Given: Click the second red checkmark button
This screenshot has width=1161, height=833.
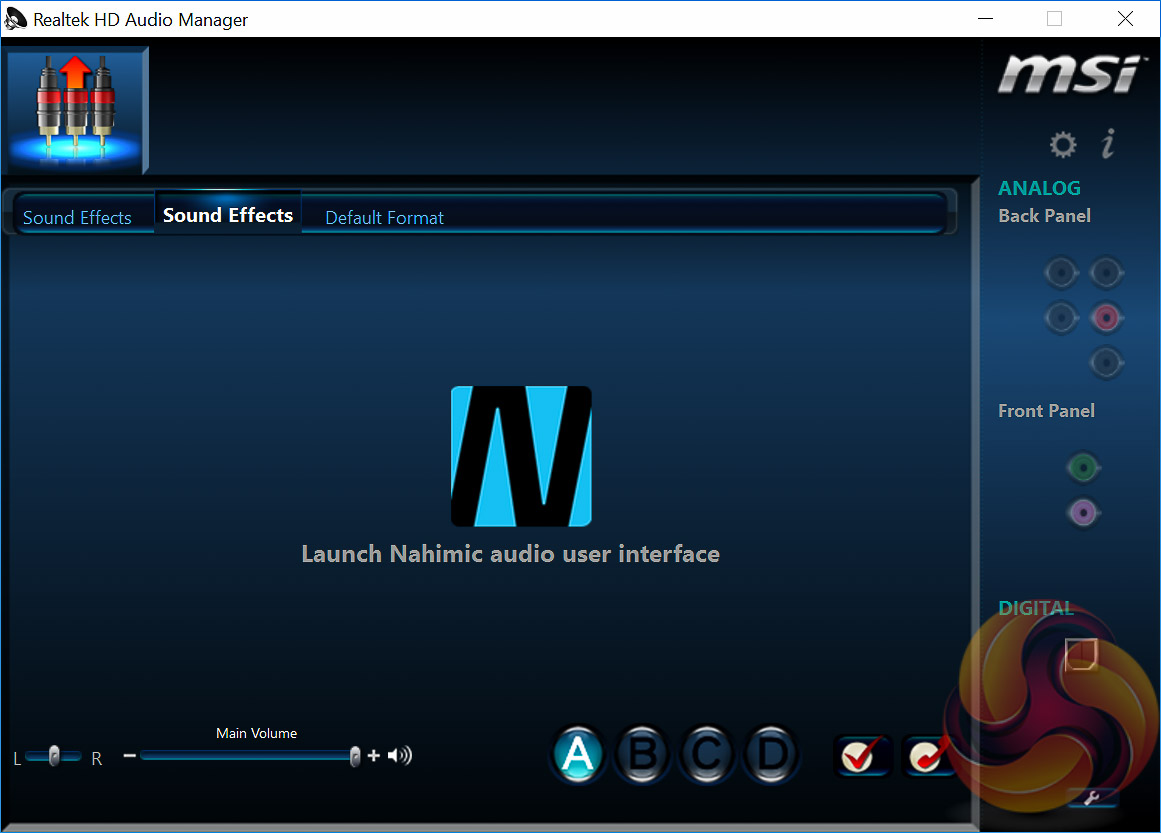Looking at the screenshot, I should [929, 755].
